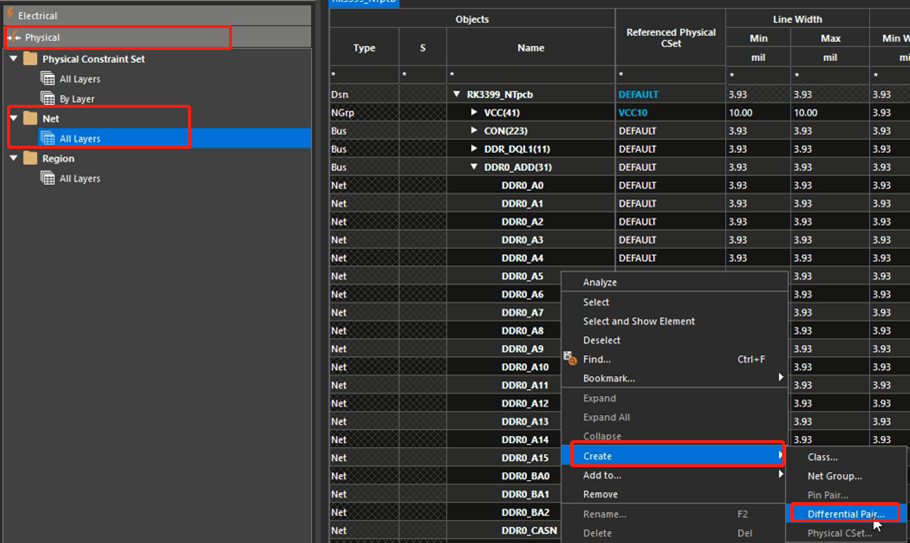Image resolution: width=910 pixels, height=543 pixels.
Task: Select All Layers under Net
Action: (80, 139)
